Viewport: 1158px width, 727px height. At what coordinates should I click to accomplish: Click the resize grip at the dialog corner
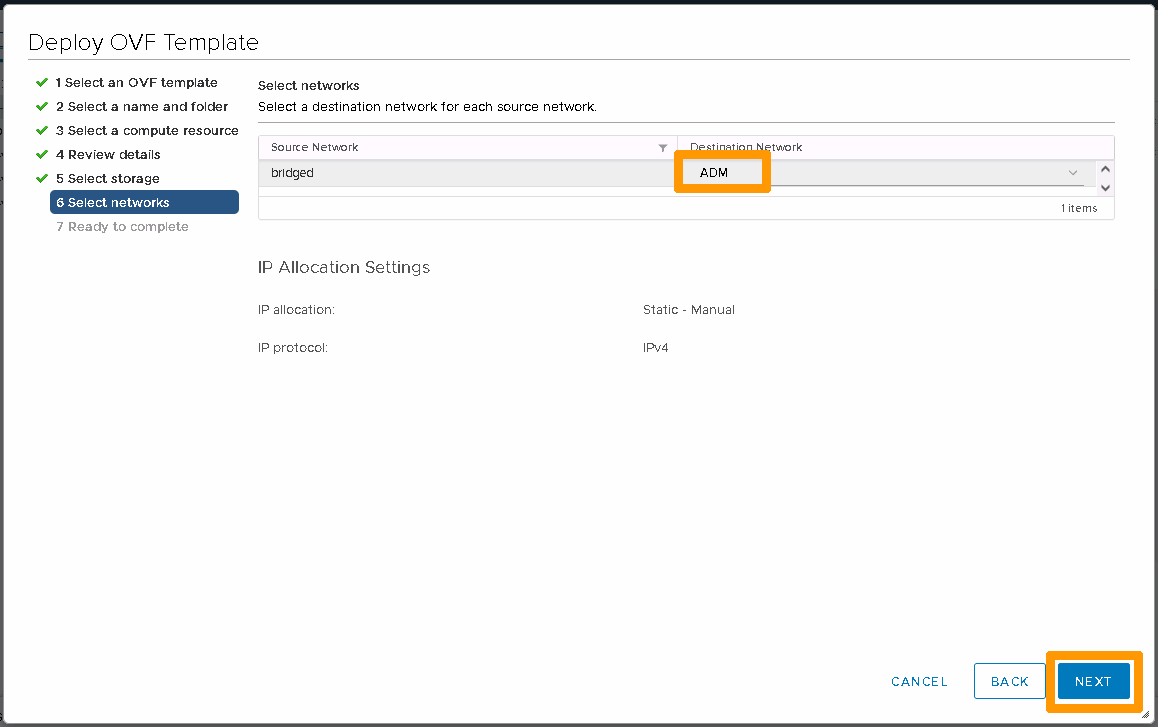pos(1145,714)
